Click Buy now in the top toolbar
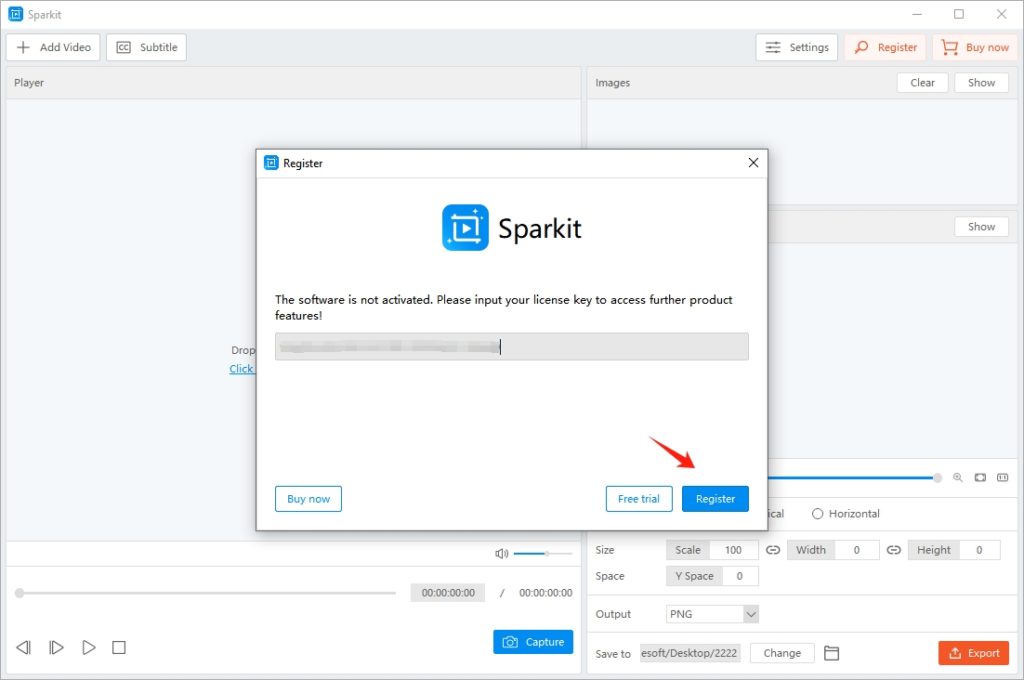 pos(974,47)
